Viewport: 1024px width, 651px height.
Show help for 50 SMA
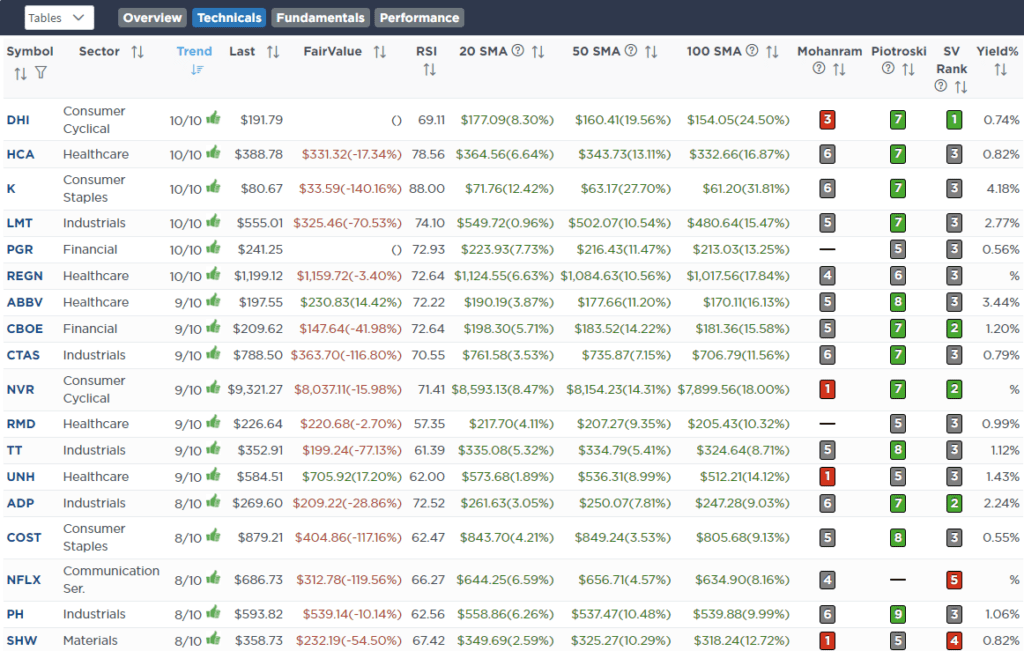pyautogui.click(x=631, y=50)
